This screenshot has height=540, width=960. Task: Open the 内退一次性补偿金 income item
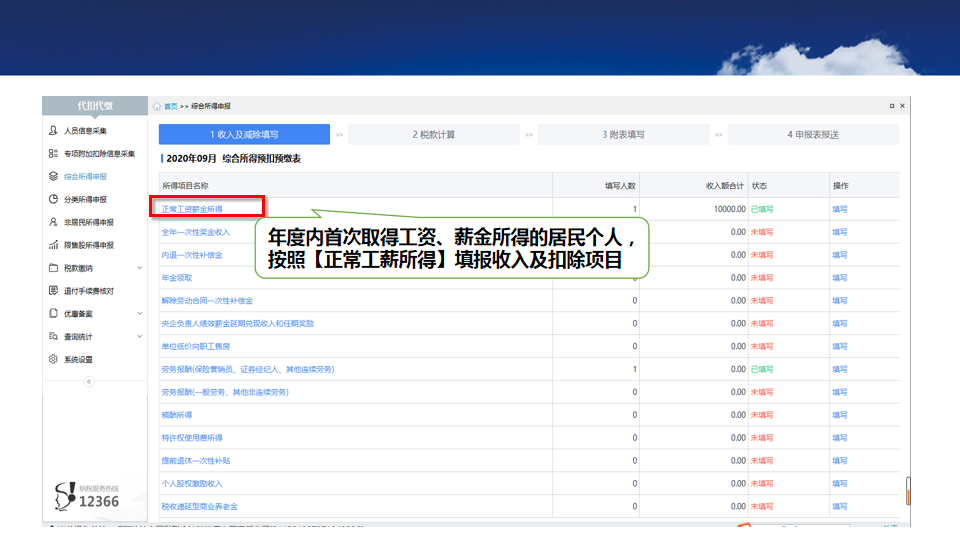pos(192,255)
